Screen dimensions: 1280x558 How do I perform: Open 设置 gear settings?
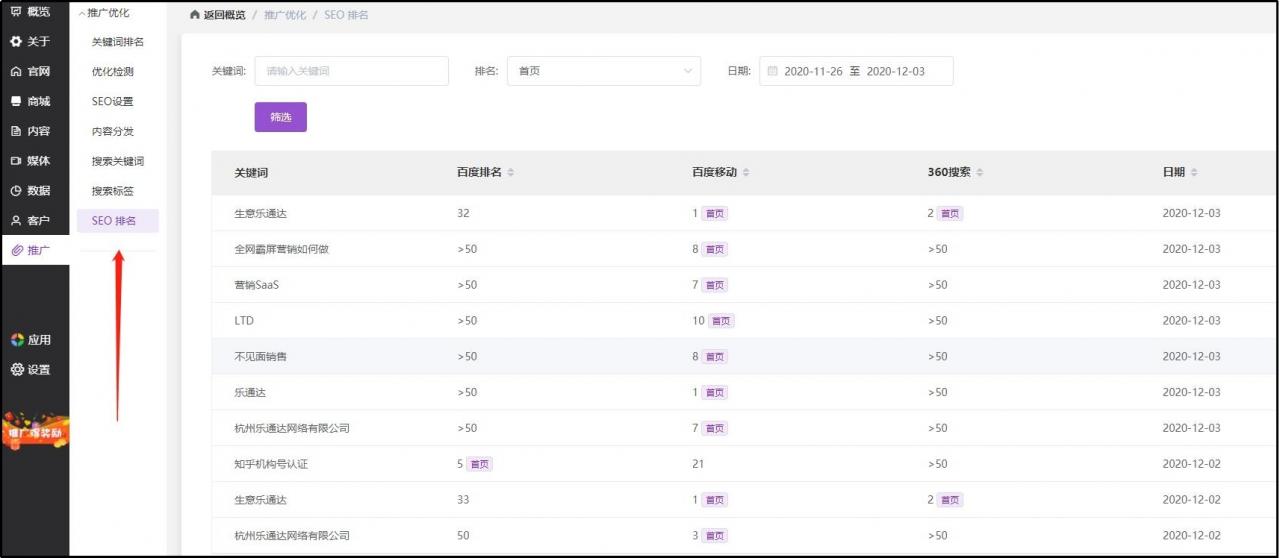(x=30, y=370)
